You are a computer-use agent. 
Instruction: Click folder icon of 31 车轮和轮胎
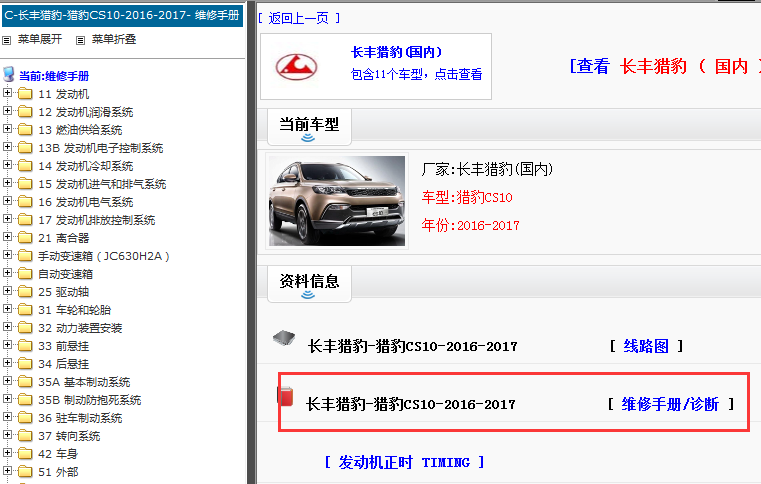[x=25, y=309]
